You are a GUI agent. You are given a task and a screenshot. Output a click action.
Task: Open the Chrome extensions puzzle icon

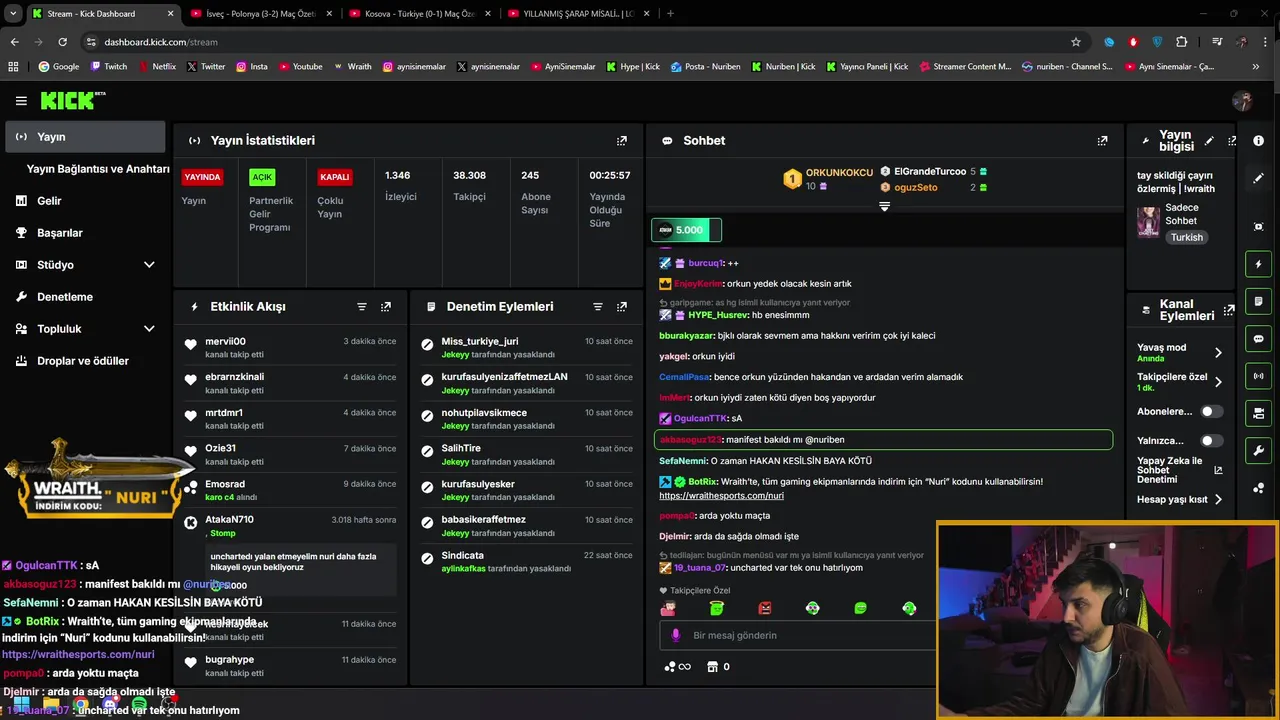click(1182, 42)
